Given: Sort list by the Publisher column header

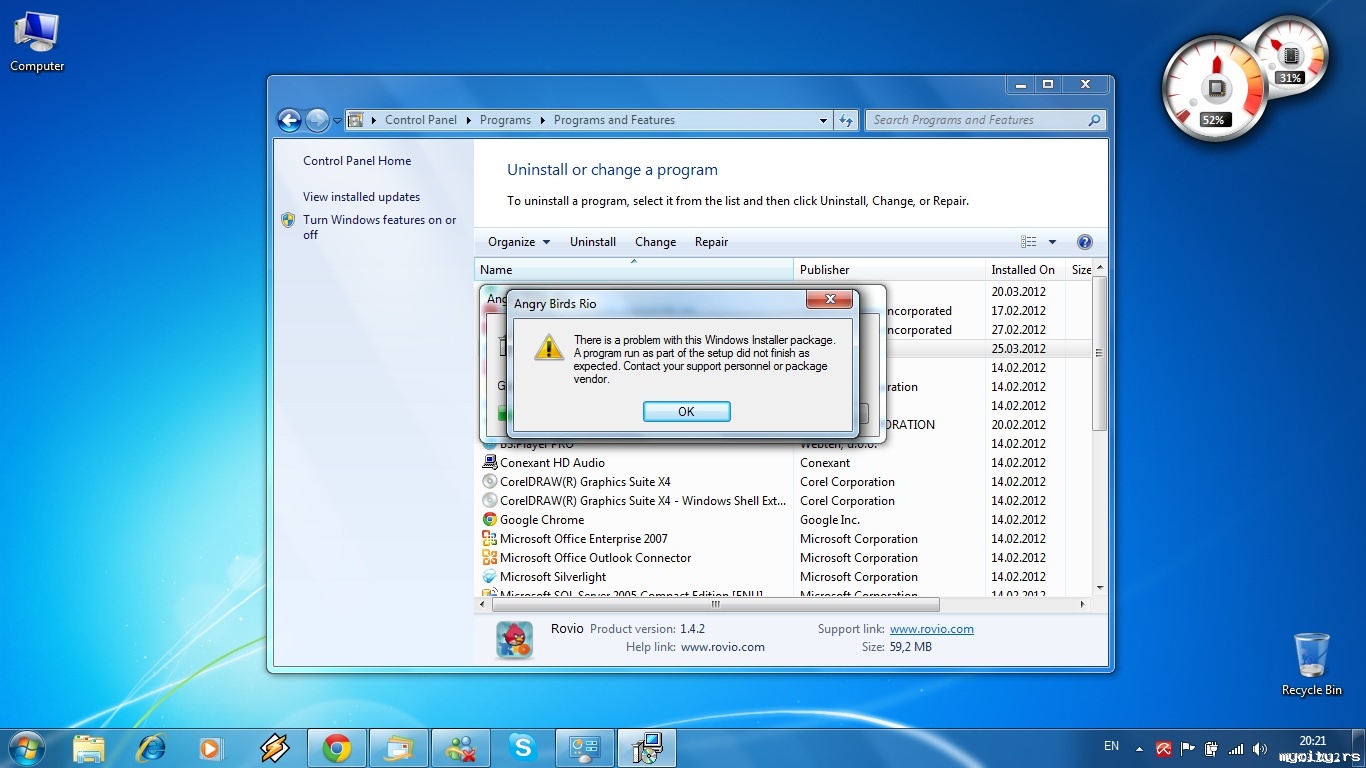Looking at the screenshot, I should (x=889, y=270).
